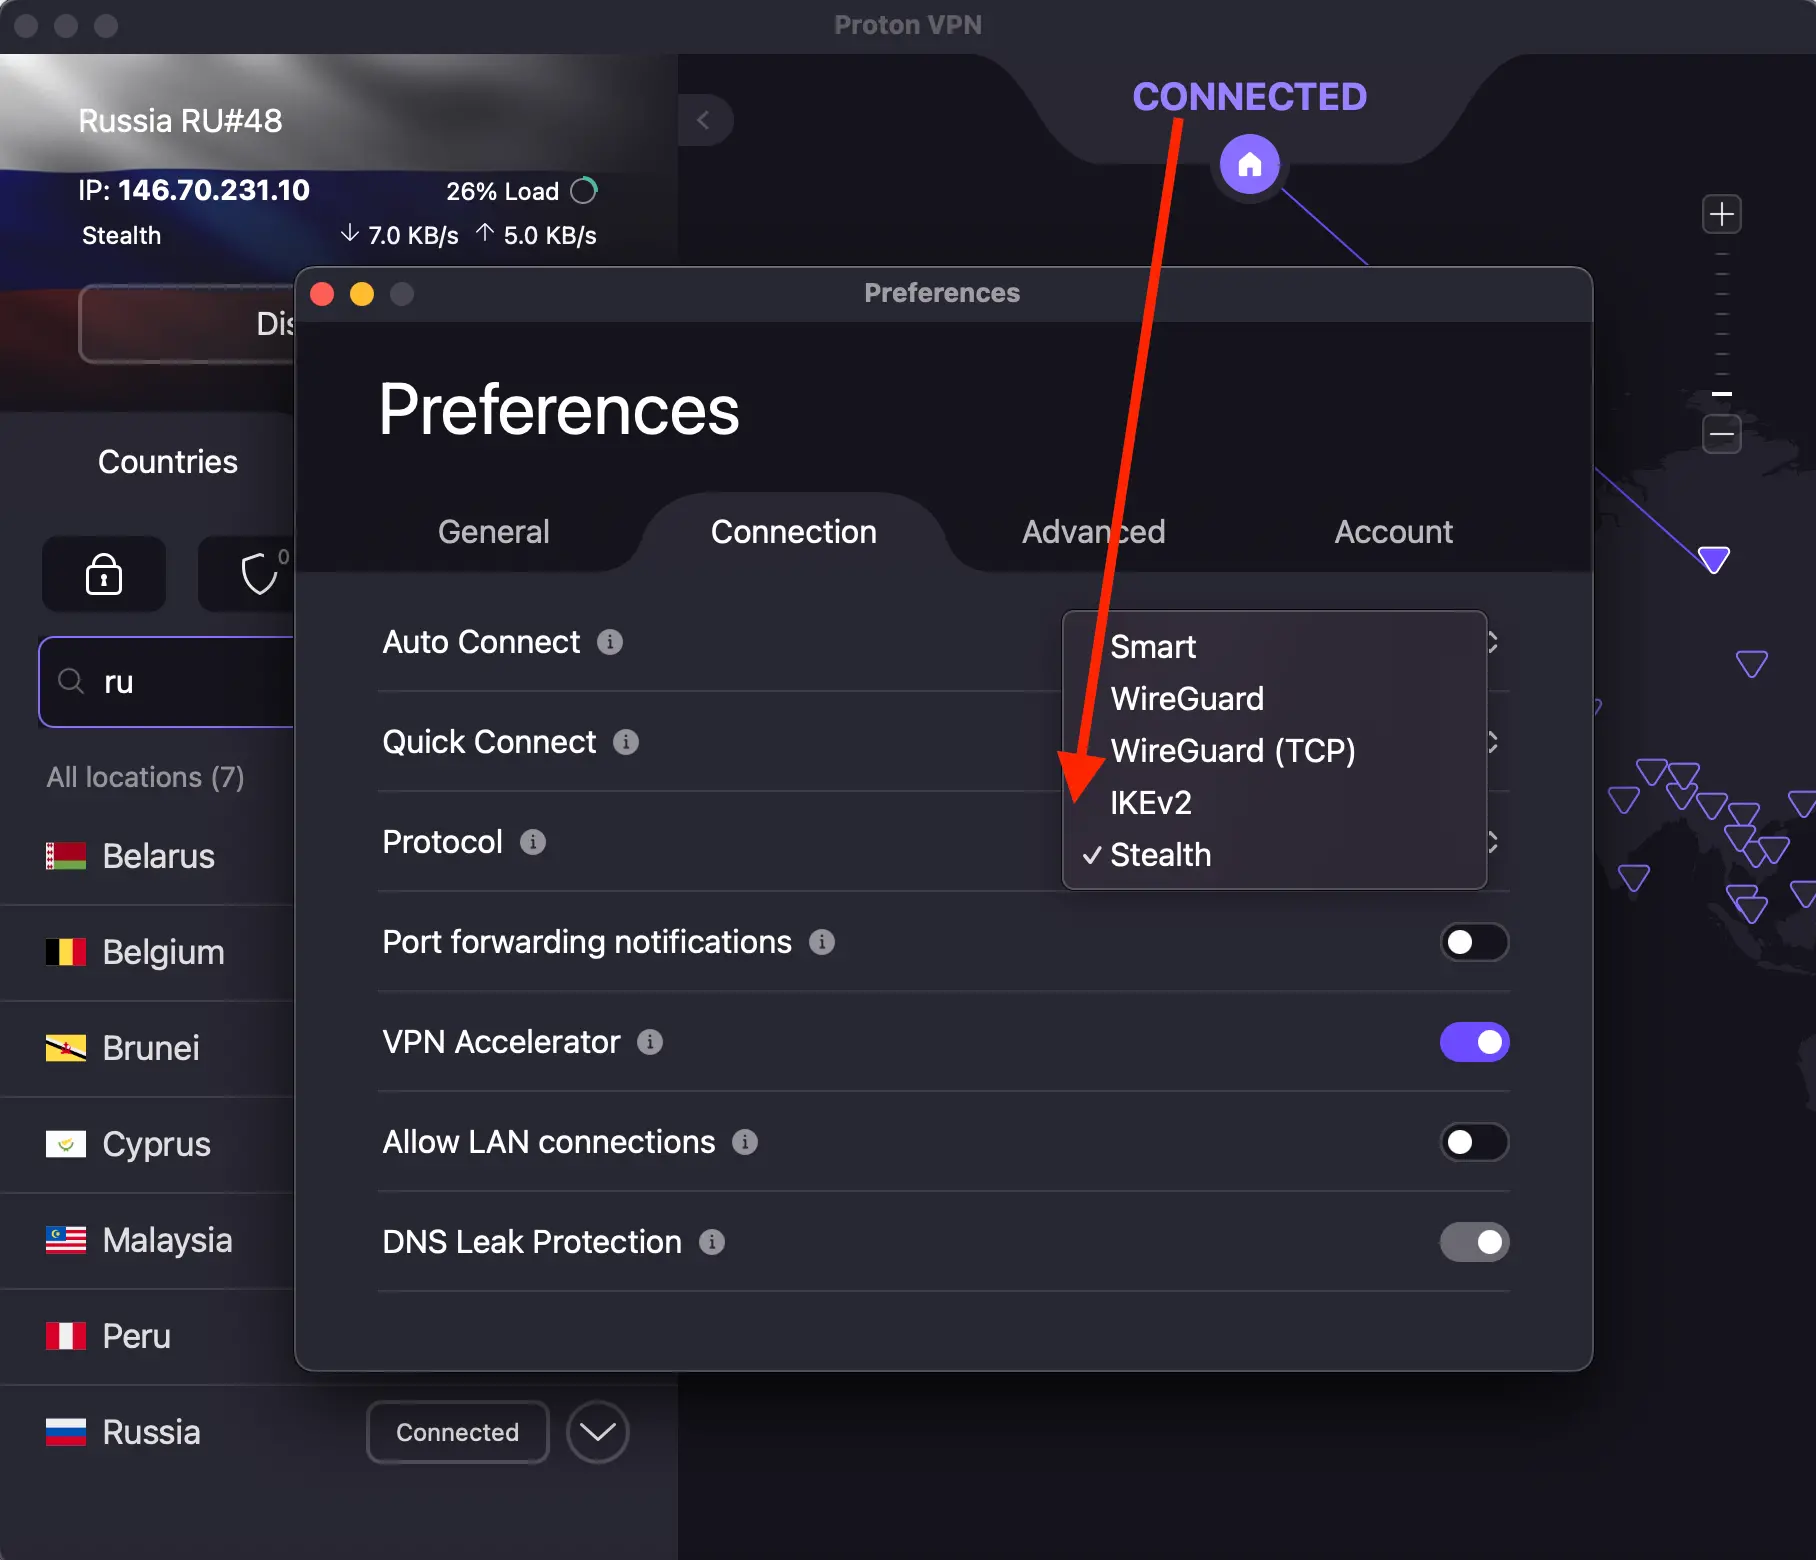
Task: Click the info icon beside Auto Connect
Action: [x=611, y=643]
